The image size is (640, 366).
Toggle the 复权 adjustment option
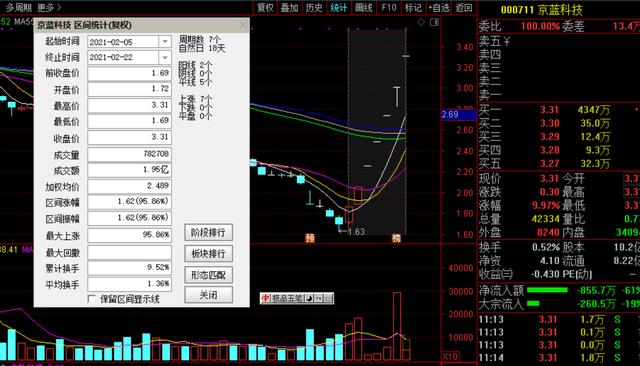(x=265, y=8)
